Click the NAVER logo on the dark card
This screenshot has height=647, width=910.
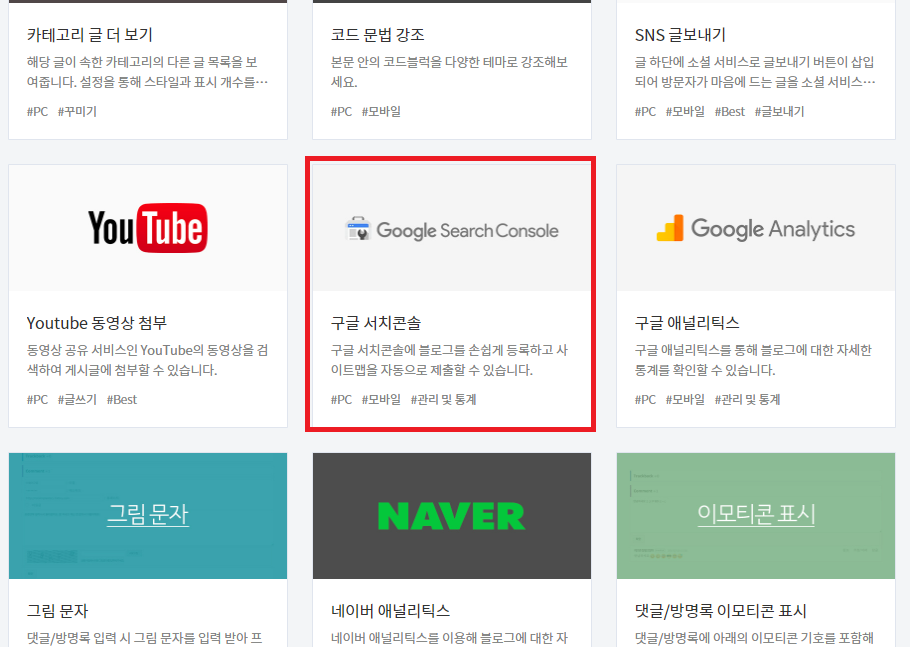(x=450, y=516)
